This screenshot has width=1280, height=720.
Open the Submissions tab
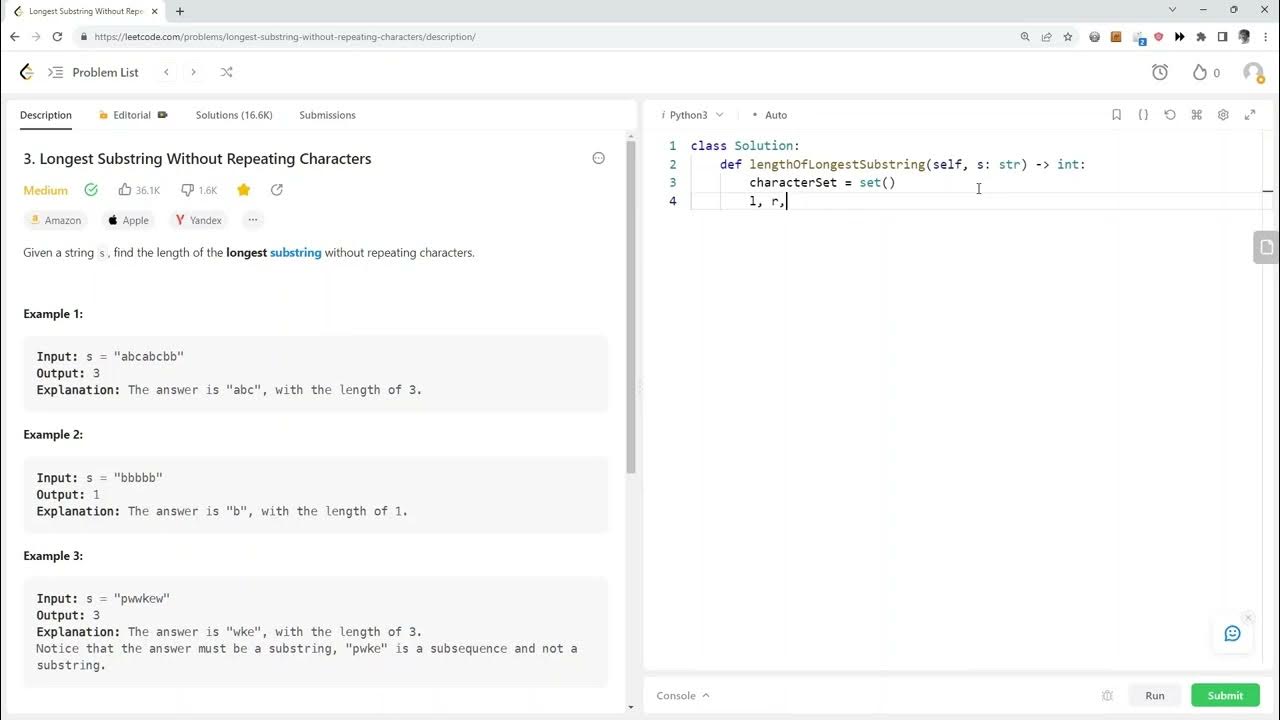coord(327,115)
